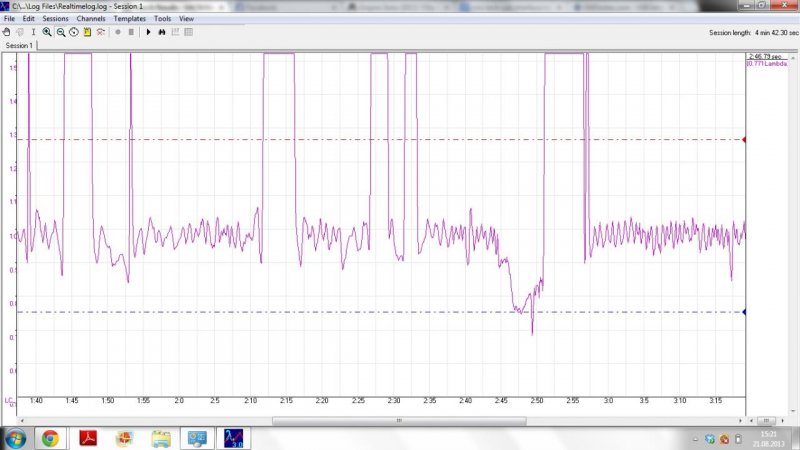The image size is (800, 450).
Task: Open the File menu
Action: pos(10,19)
